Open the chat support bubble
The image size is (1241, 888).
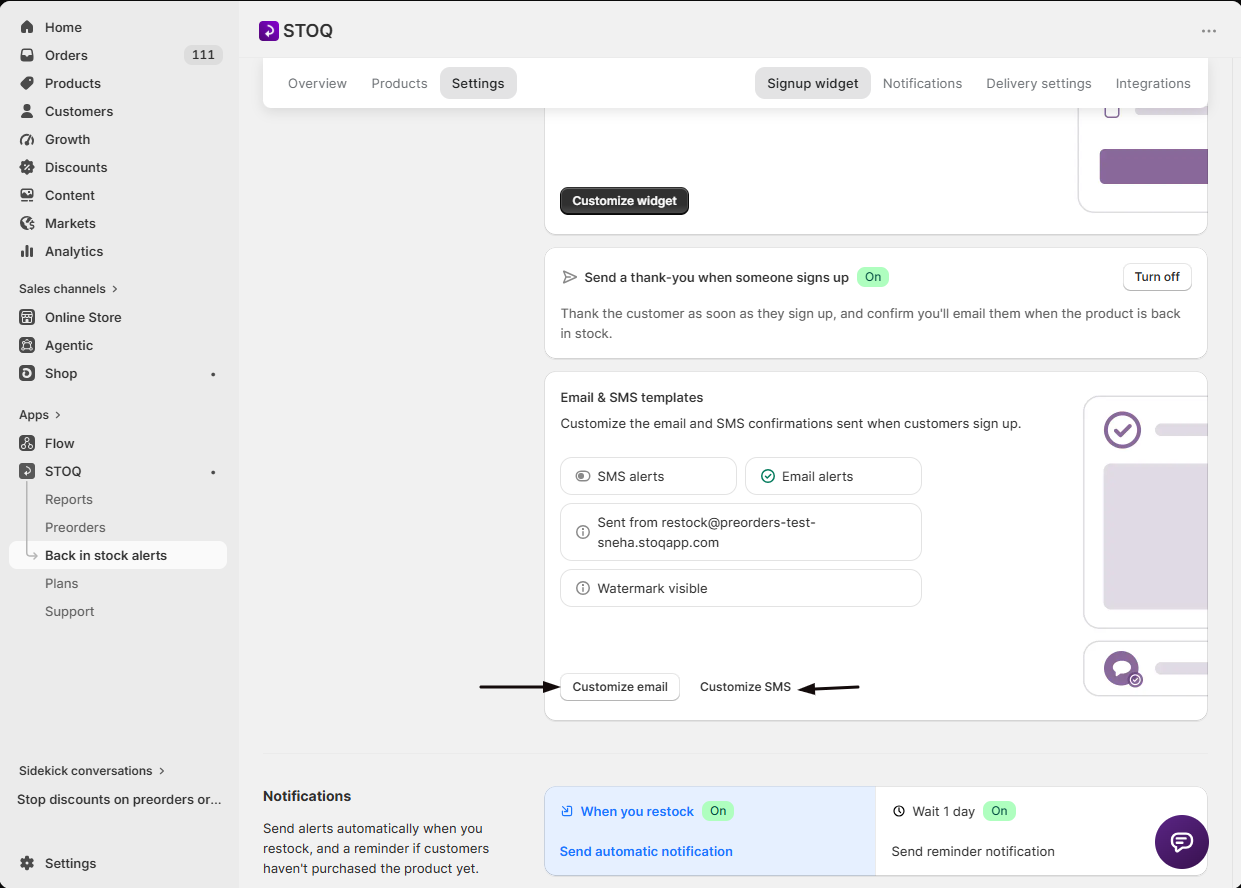tap(1182, 842)
